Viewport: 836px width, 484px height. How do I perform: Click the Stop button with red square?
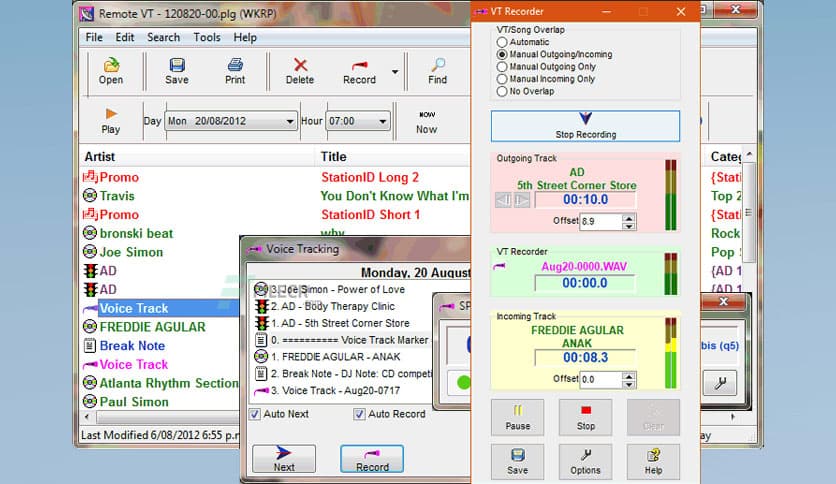(x=585, y=417)
